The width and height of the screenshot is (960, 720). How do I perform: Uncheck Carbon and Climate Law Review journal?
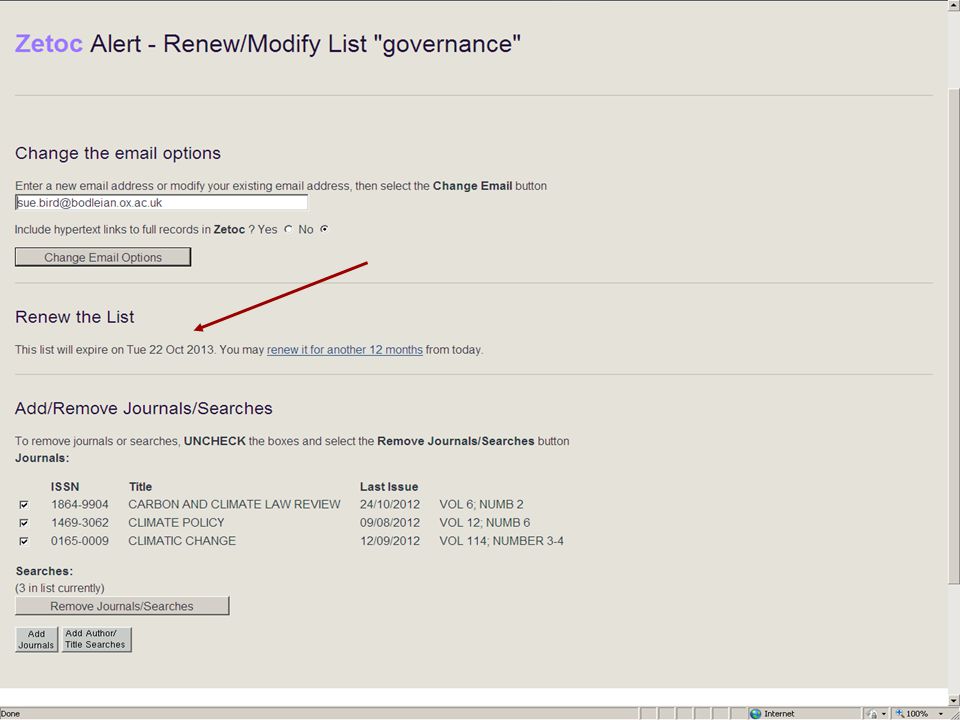(24, 504)
